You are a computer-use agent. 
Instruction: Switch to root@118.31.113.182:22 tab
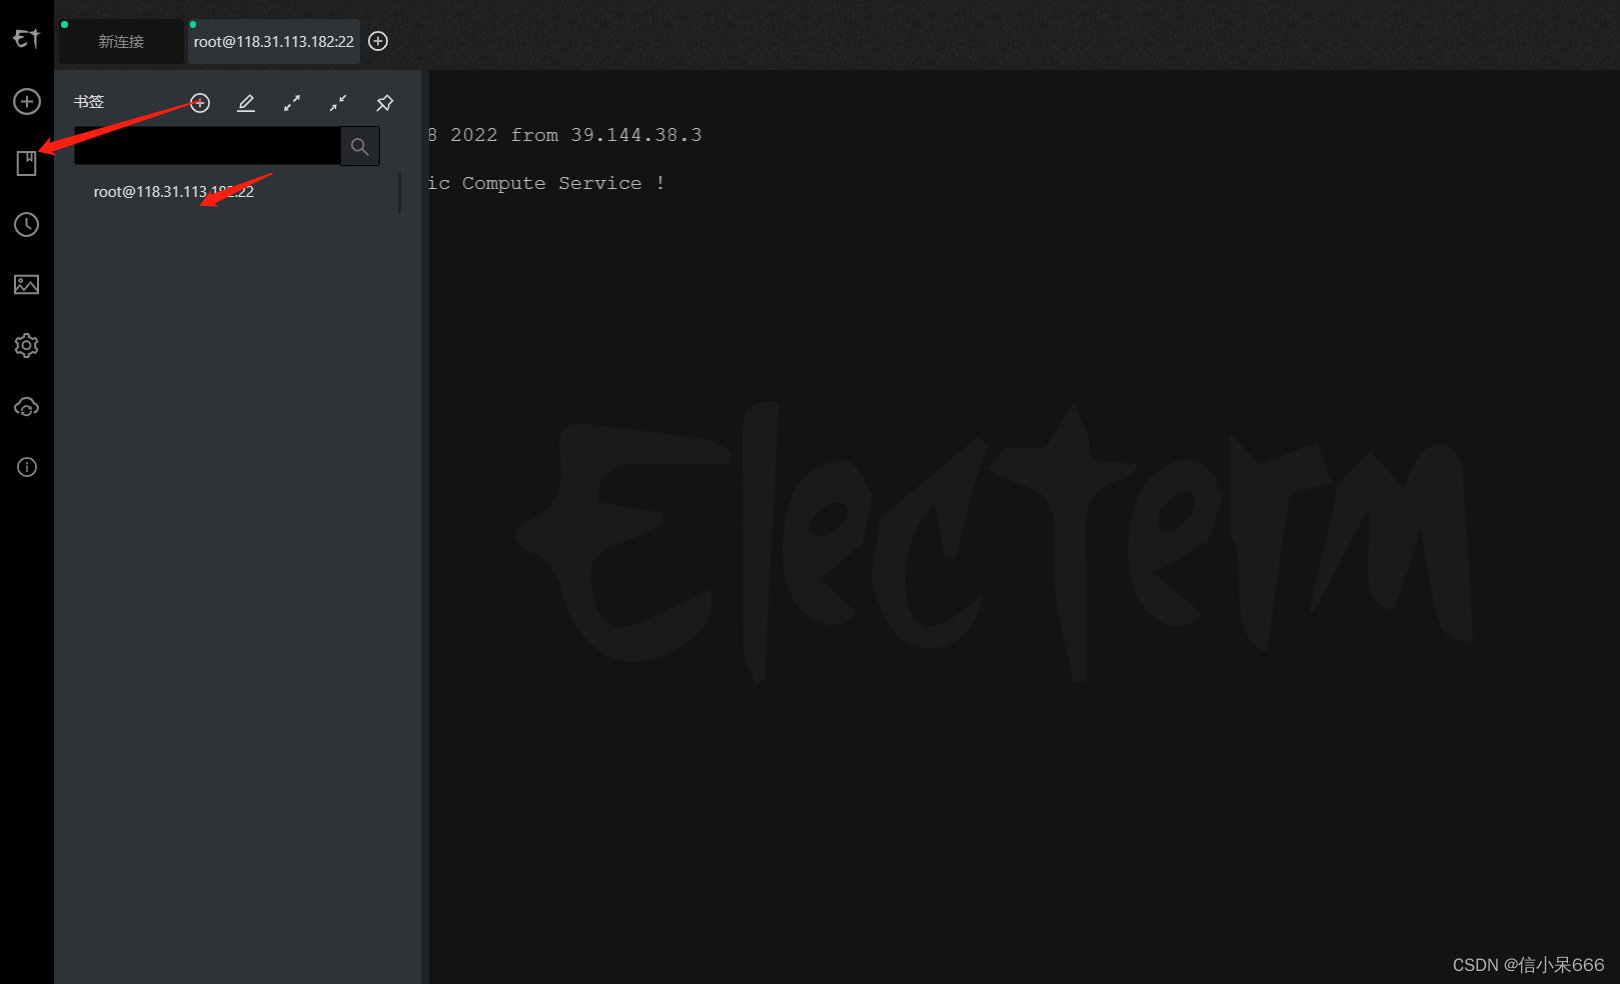tap(274, 41)
